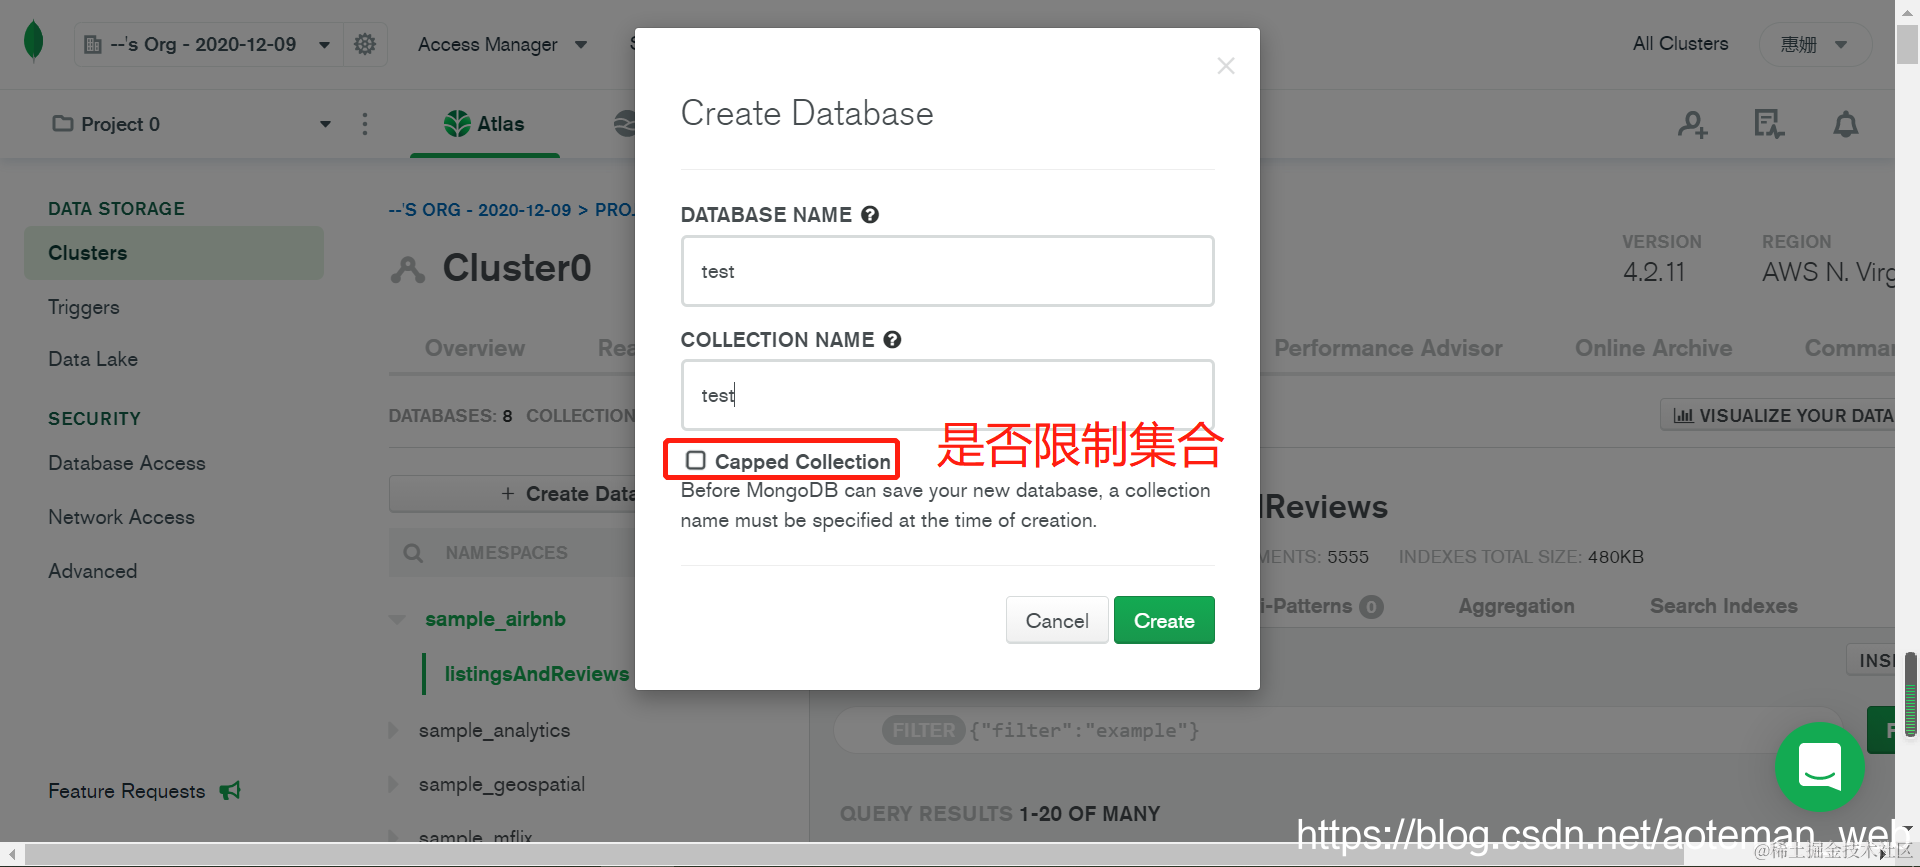Open organization settings gear icon
Image resolution: width=1920 pixels, height=867 pixels.
(365, 44)
